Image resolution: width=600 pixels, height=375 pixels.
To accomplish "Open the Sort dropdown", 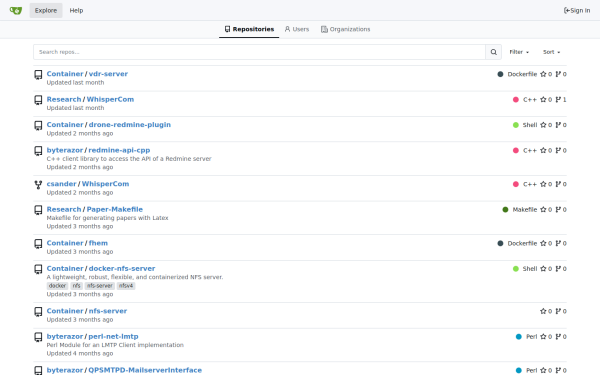I will [x=551, y=52].
